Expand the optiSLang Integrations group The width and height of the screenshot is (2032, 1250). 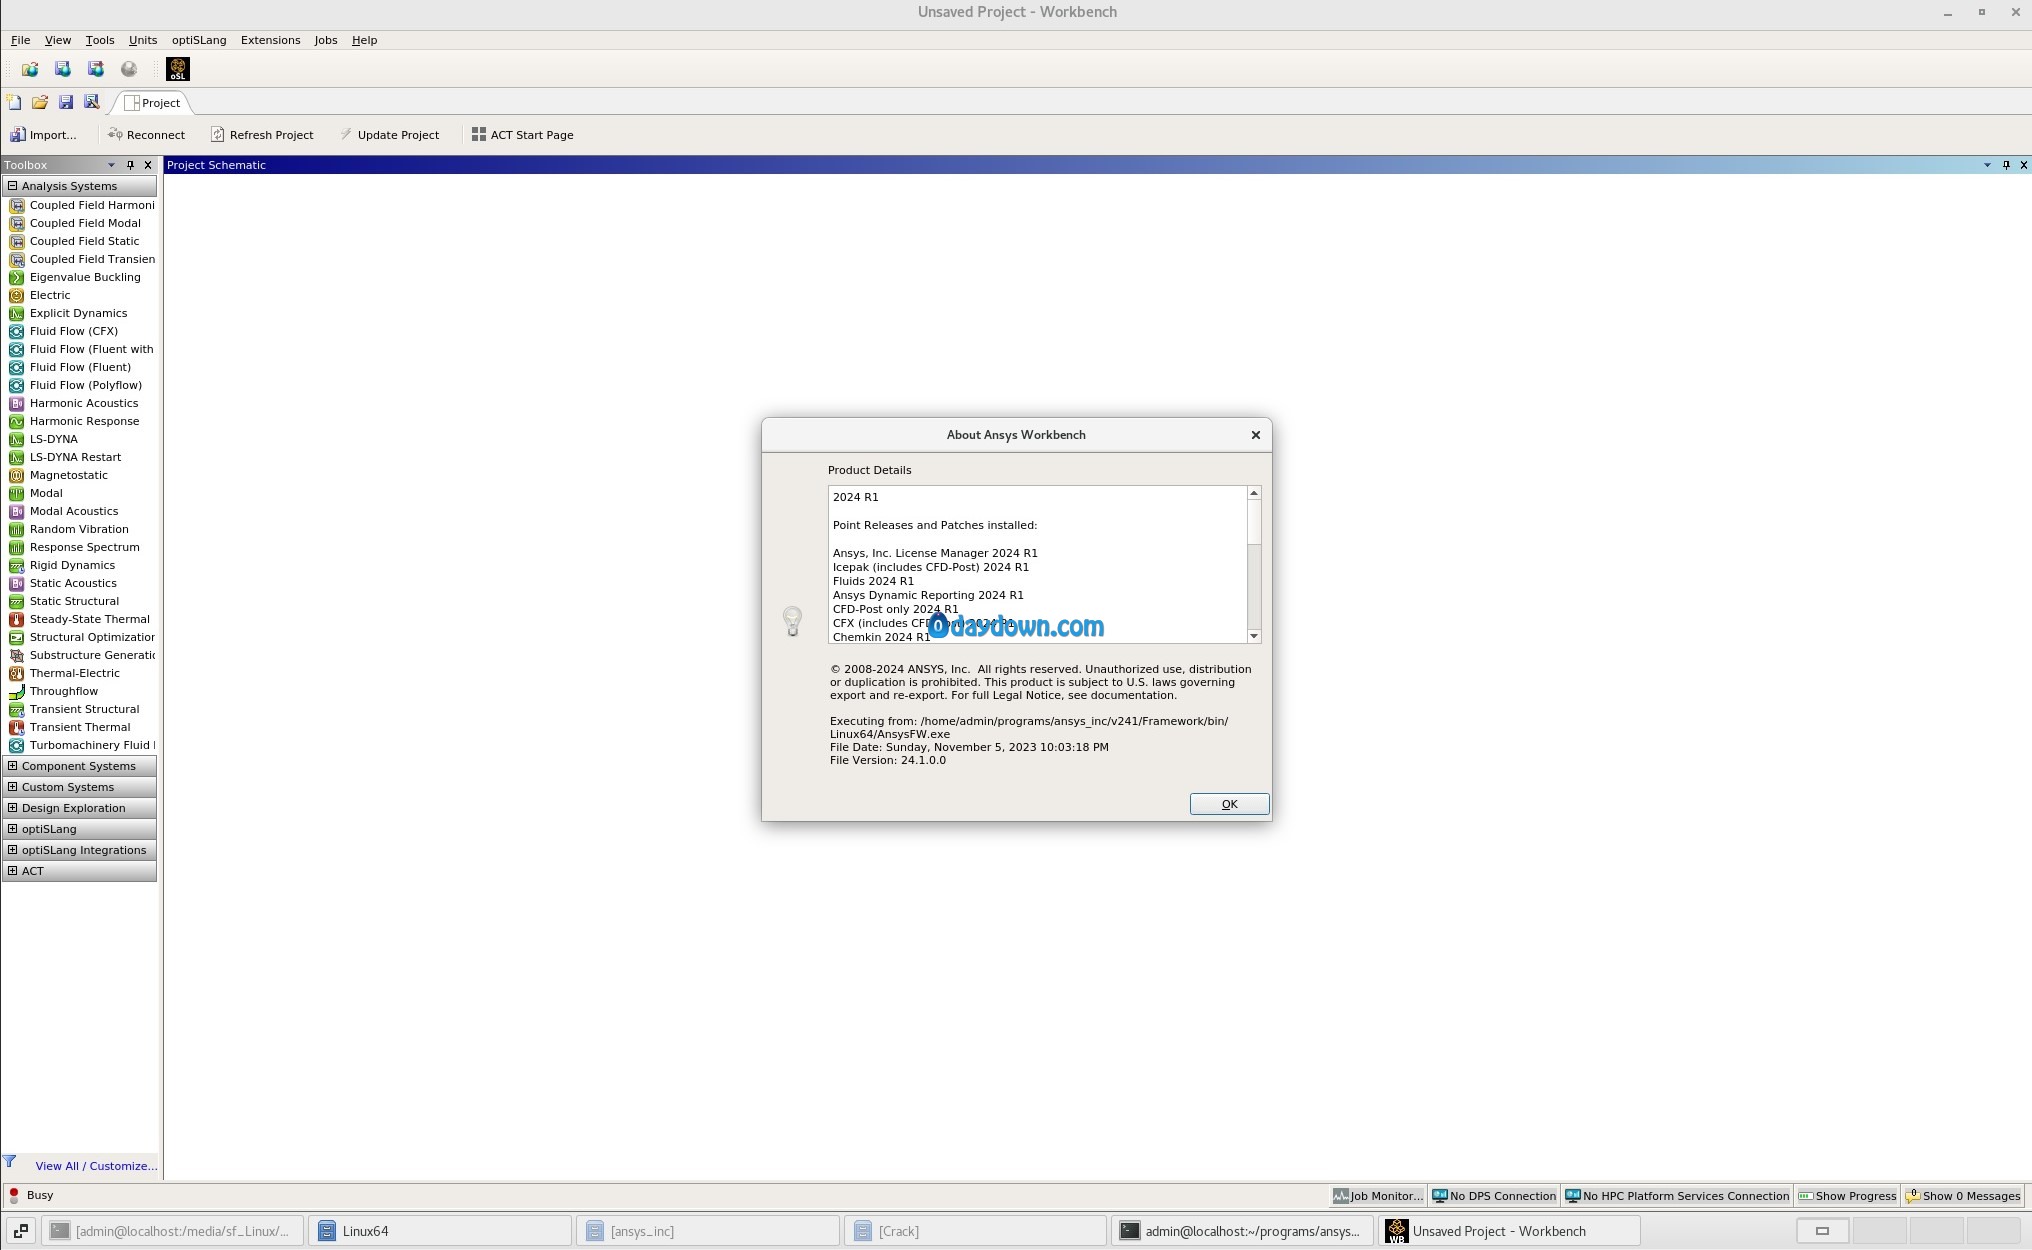tap(12, 850)
